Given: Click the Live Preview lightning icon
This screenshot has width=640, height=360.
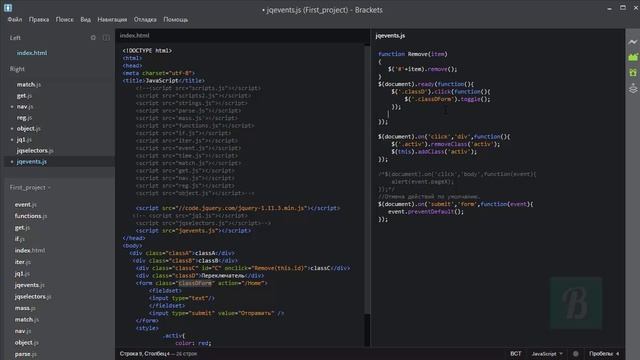Looking at the screenshot, I should (x=633, y=42).
